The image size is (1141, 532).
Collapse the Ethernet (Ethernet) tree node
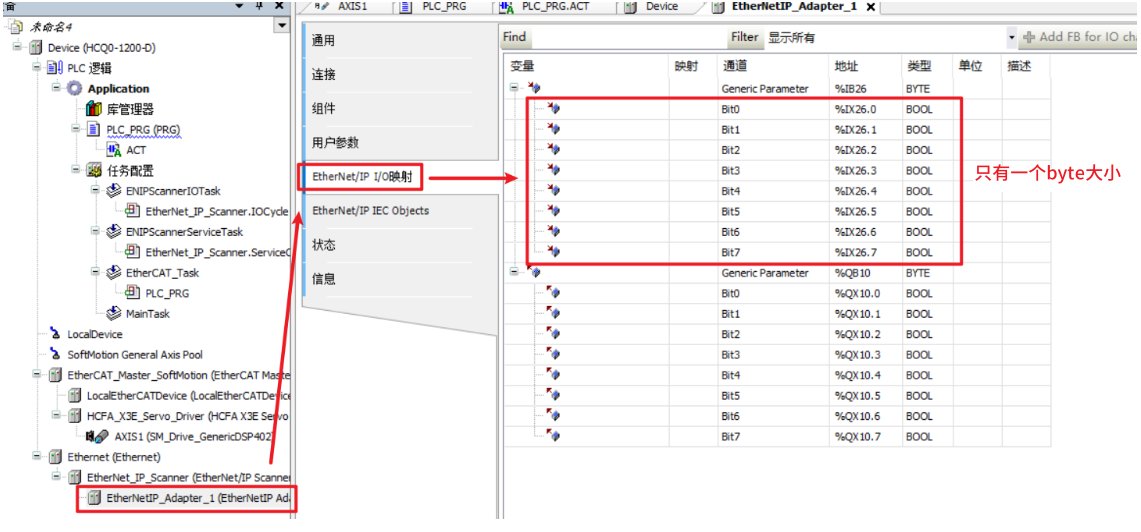[x=37, y=457]
